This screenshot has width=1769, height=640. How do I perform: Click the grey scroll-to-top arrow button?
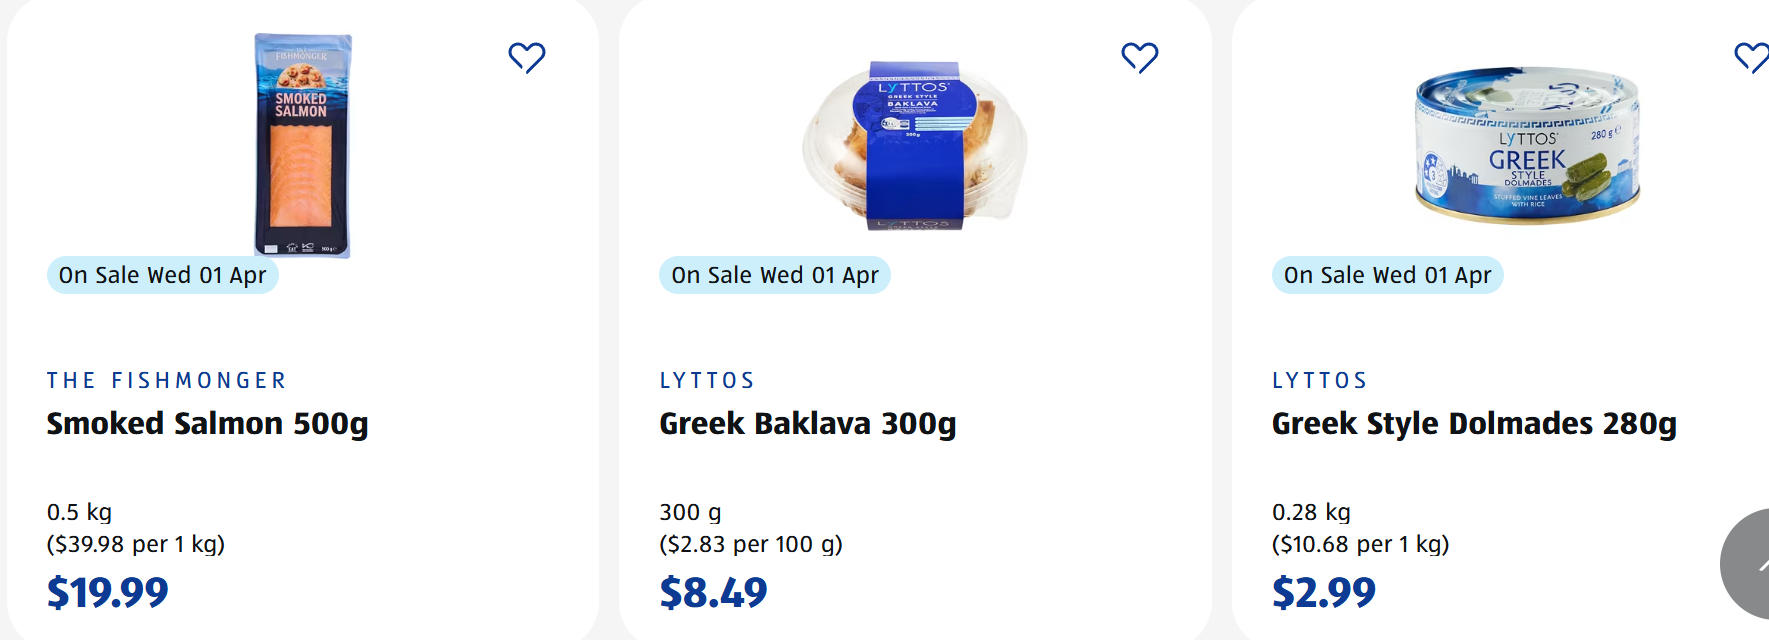point(1749,565)
